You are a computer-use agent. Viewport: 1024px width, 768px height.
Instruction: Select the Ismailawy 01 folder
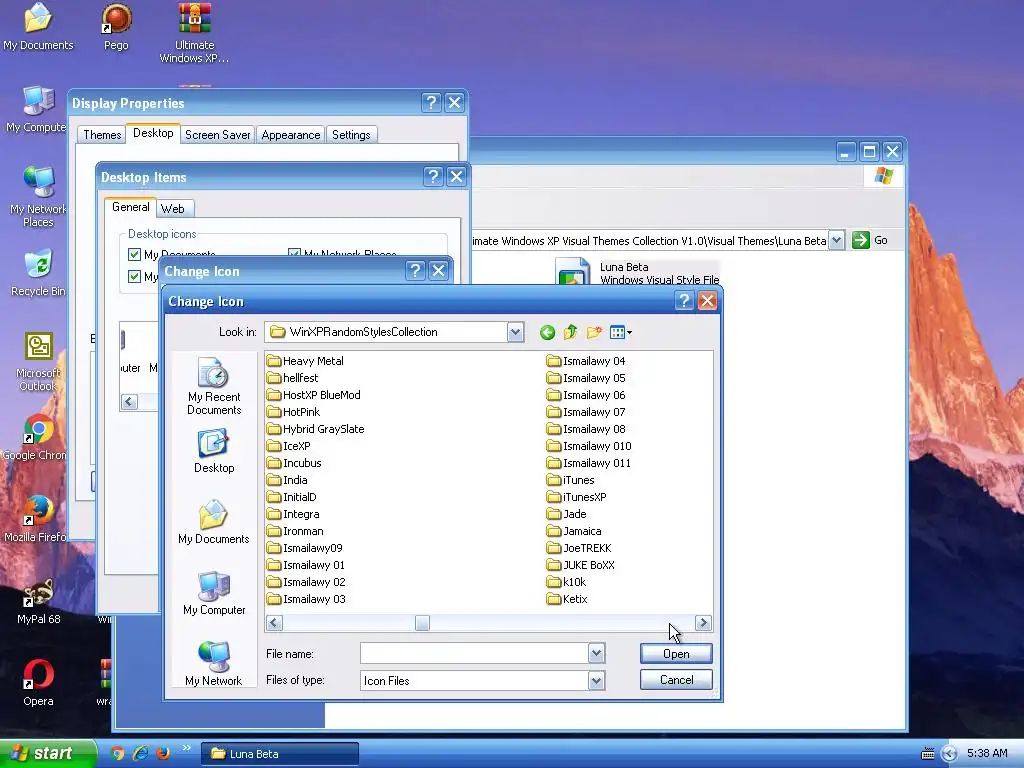pyautogui.click(x=306, y=565)
